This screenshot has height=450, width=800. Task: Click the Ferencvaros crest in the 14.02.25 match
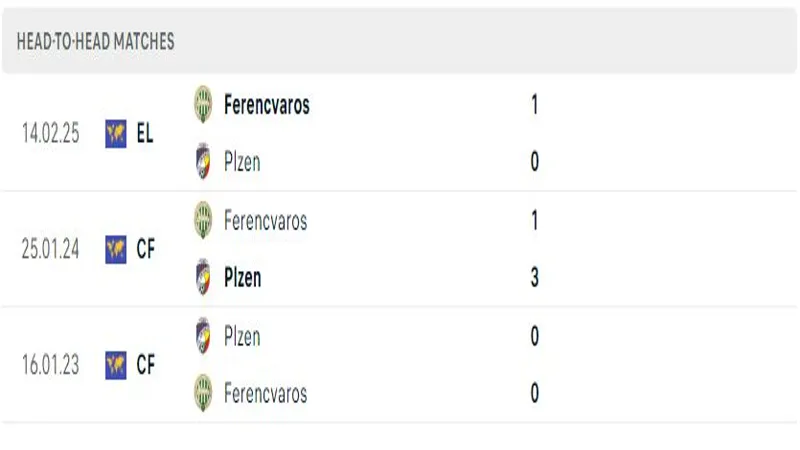pyautogui.click(x=203, y=104)
